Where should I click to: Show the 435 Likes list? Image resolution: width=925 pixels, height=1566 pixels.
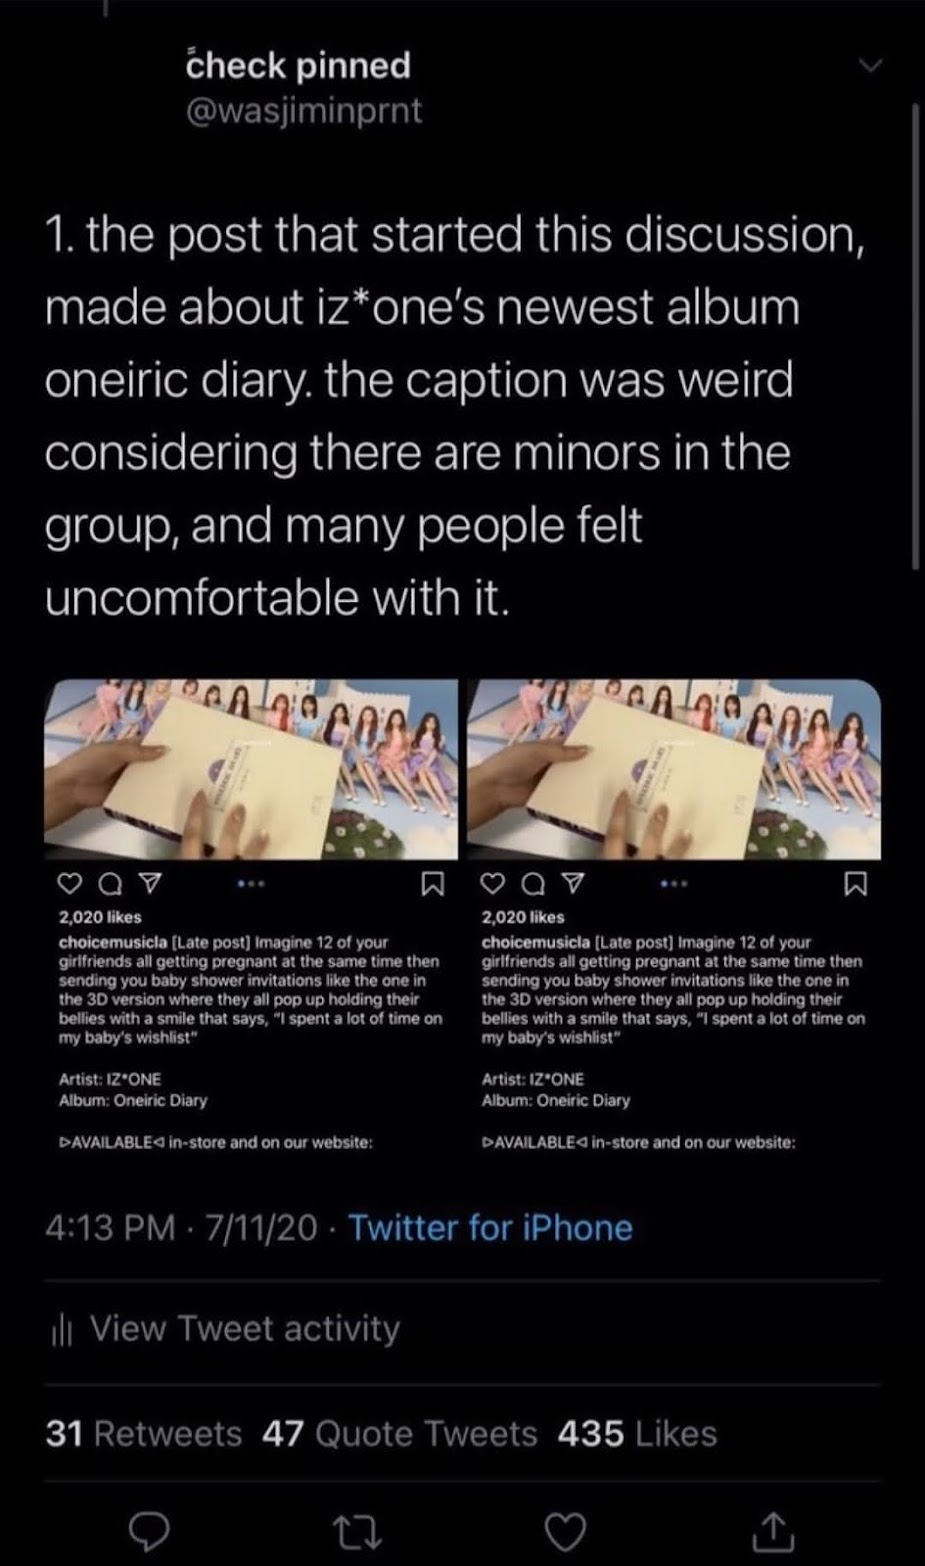point(637,1433)
